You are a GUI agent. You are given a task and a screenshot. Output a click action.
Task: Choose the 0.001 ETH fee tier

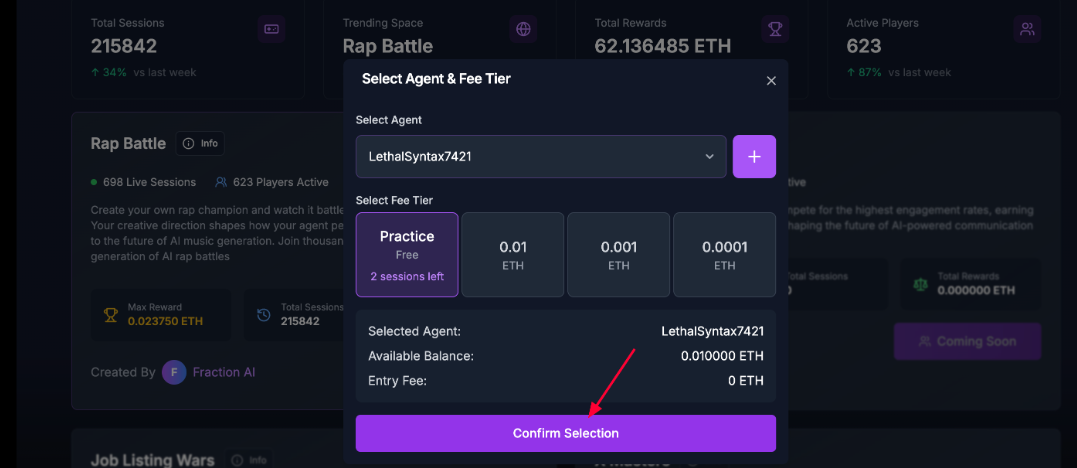coord(618,254)
